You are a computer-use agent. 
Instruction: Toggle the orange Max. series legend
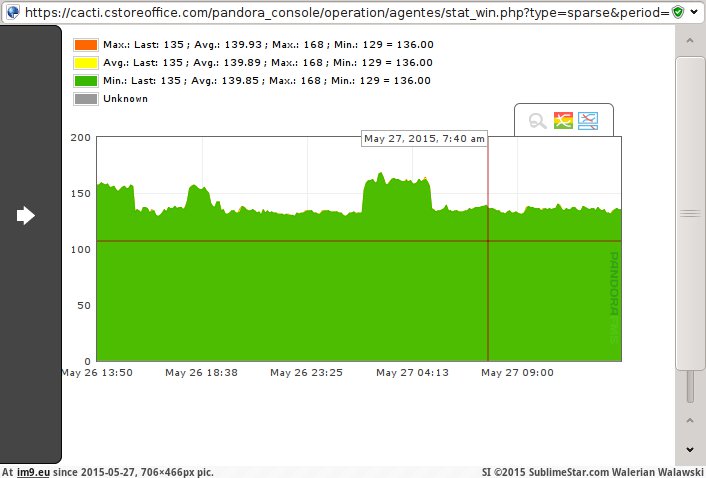point(85,45)
